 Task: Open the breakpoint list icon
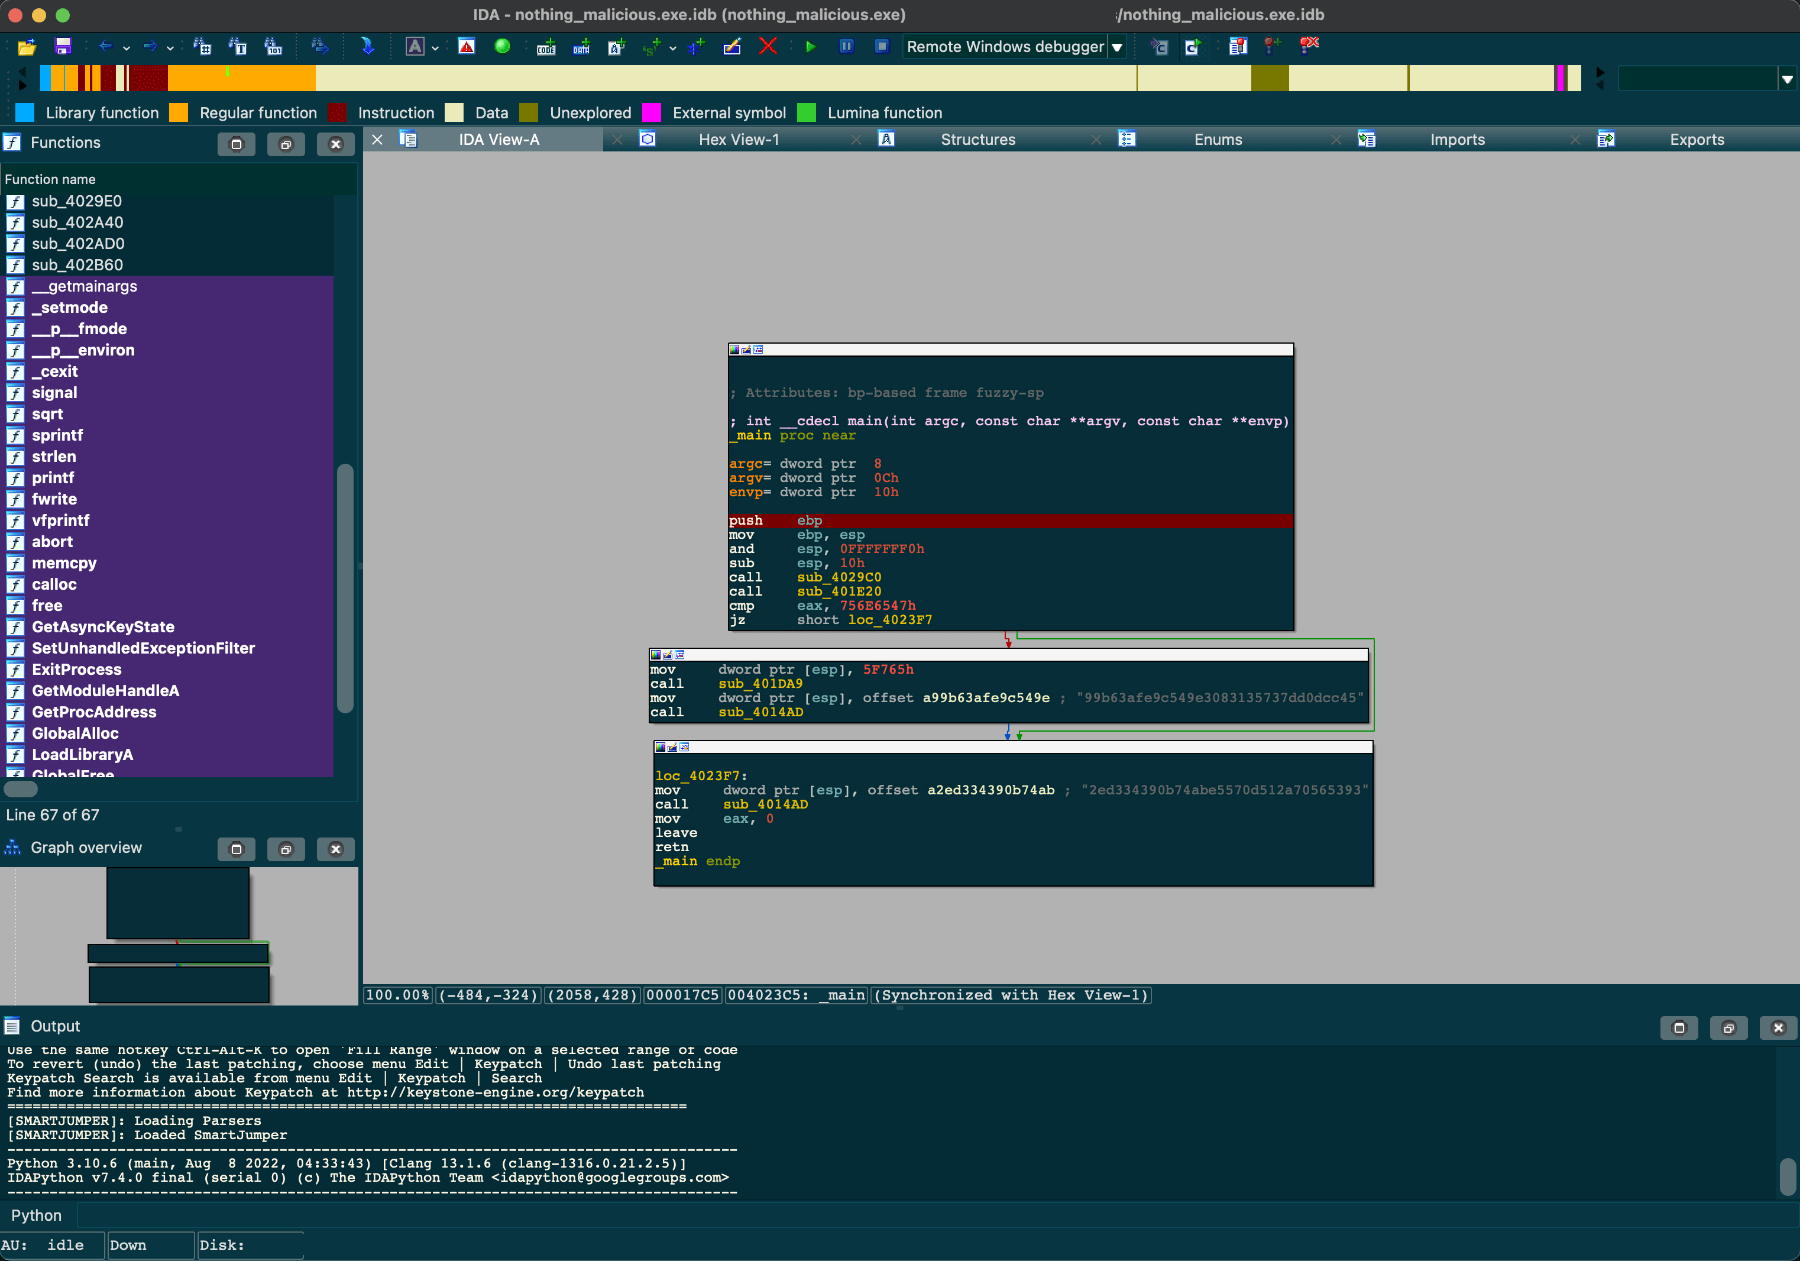click(1238, 47)
